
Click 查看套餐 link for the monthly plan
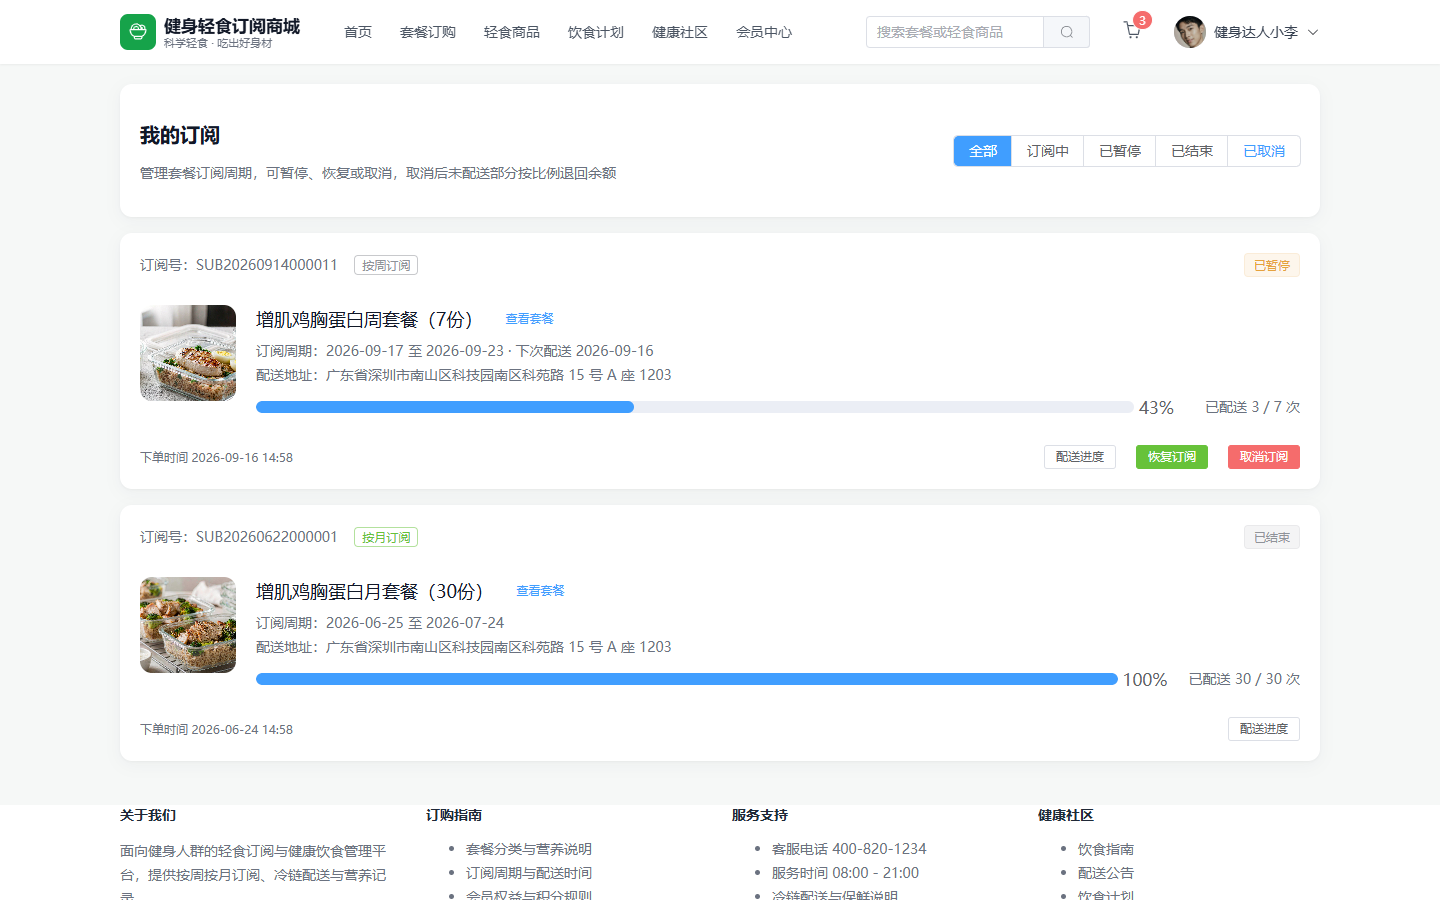coord(540,591)
